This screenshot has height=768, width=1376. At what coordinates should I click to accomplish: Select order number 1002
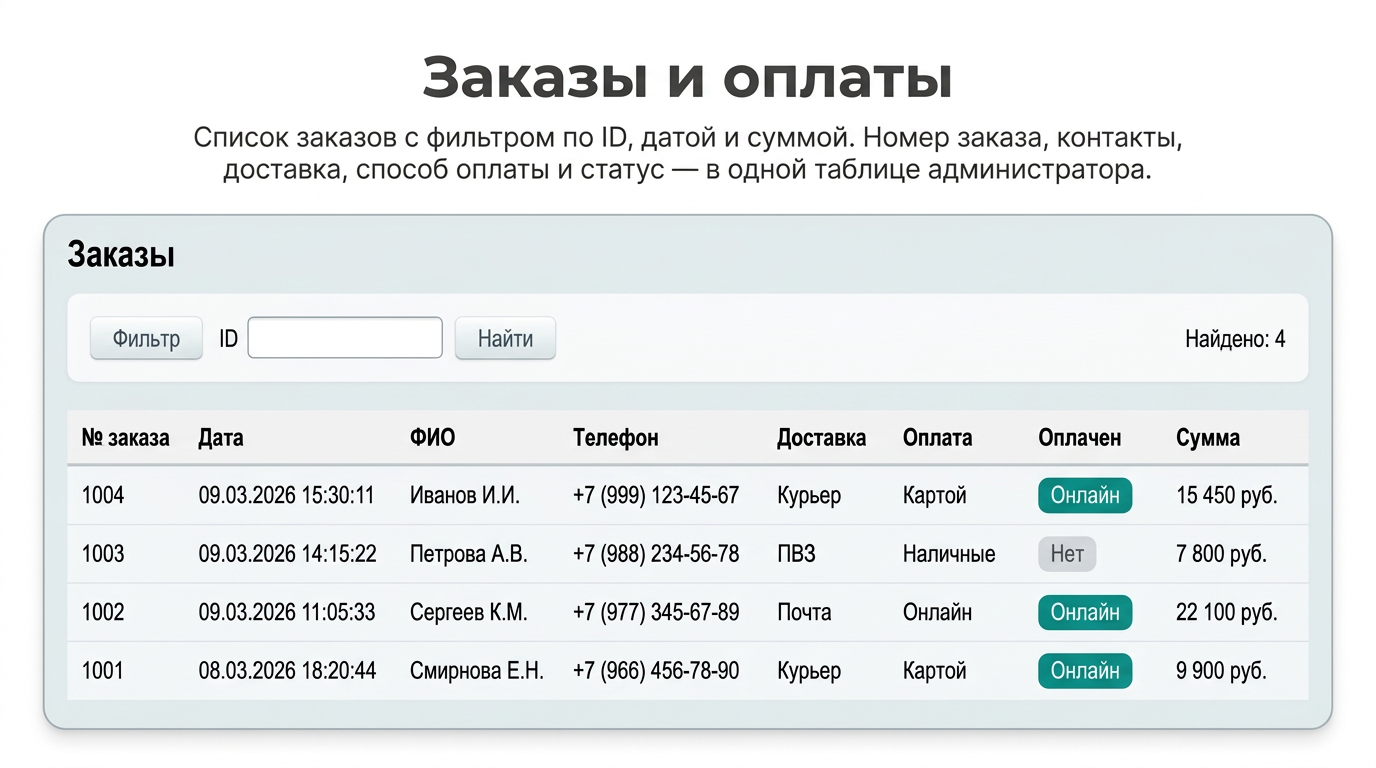[103, 612]
